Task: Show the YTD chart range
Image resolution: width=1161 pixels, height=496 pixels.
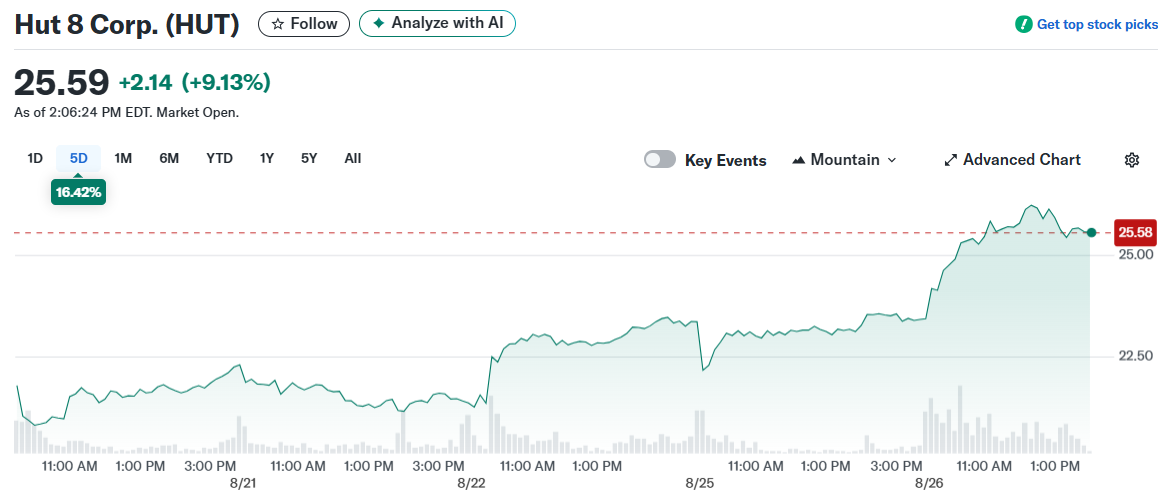Action: click(219, 158)
